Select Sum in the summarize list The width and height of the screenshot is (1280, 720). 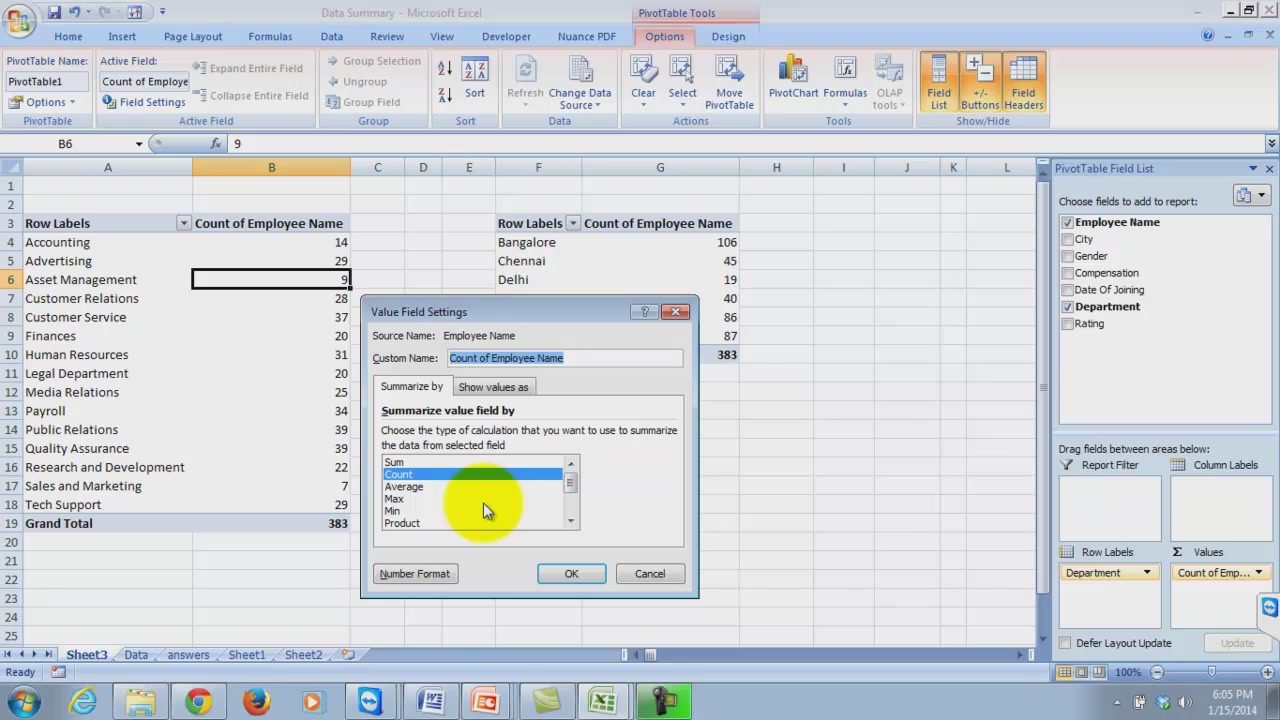[x=473, y=462]
